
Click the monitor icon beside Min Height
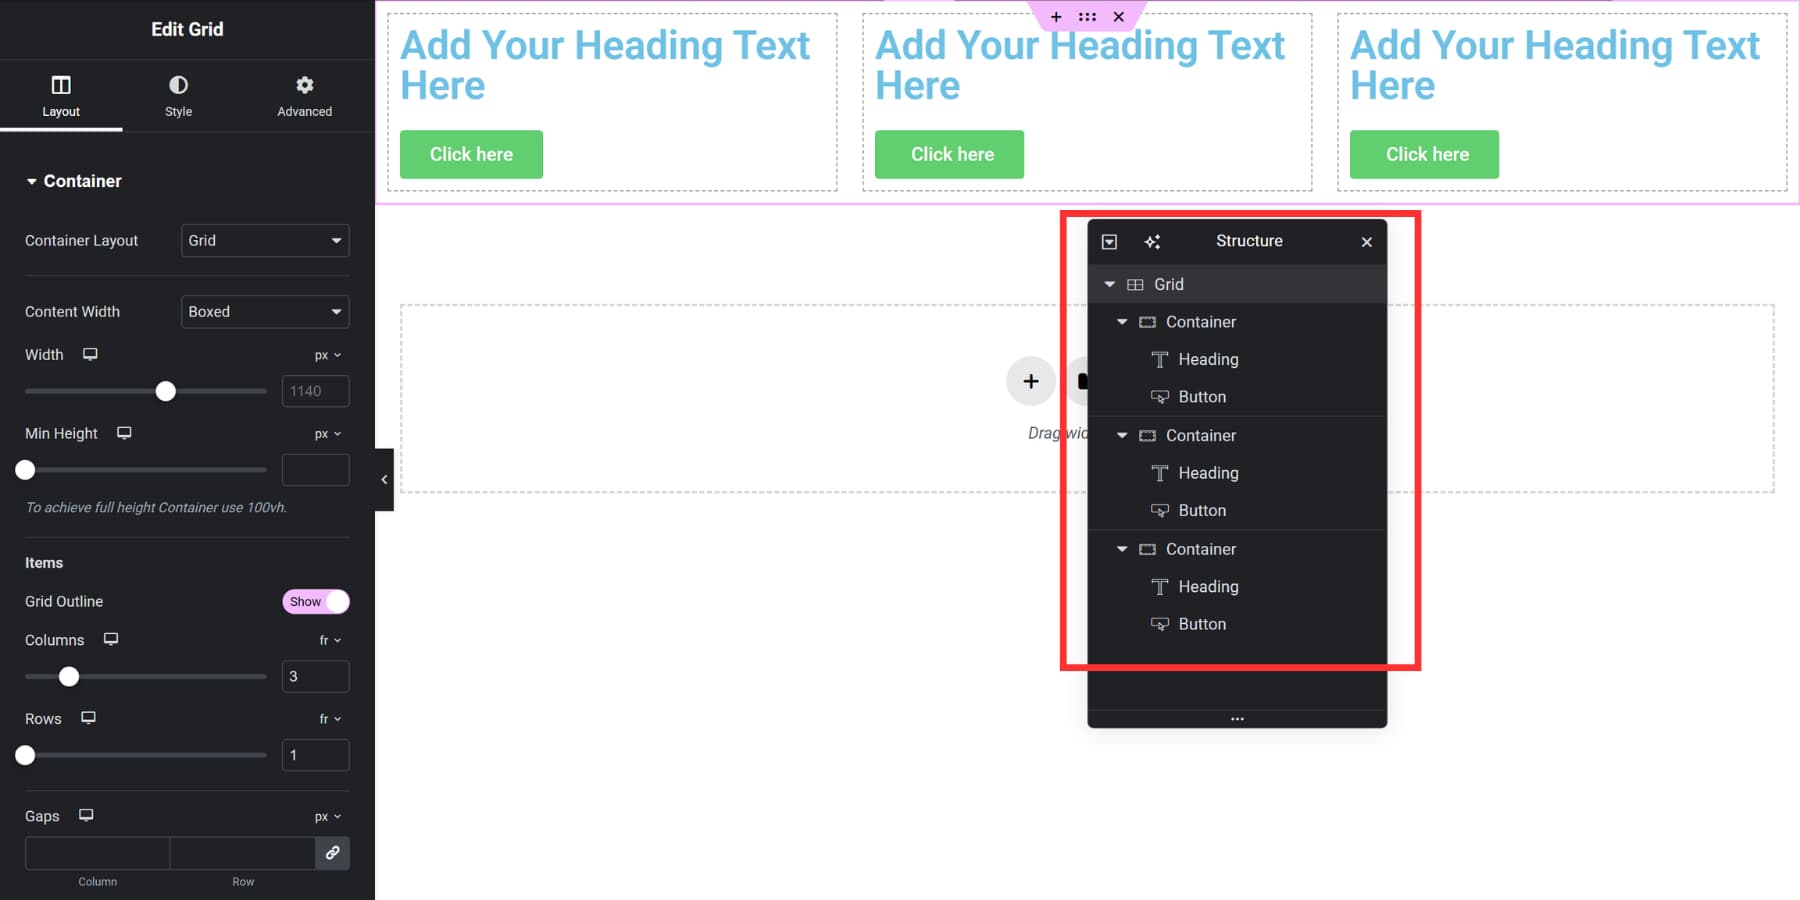pyautogui.click(x=124, y=433)
